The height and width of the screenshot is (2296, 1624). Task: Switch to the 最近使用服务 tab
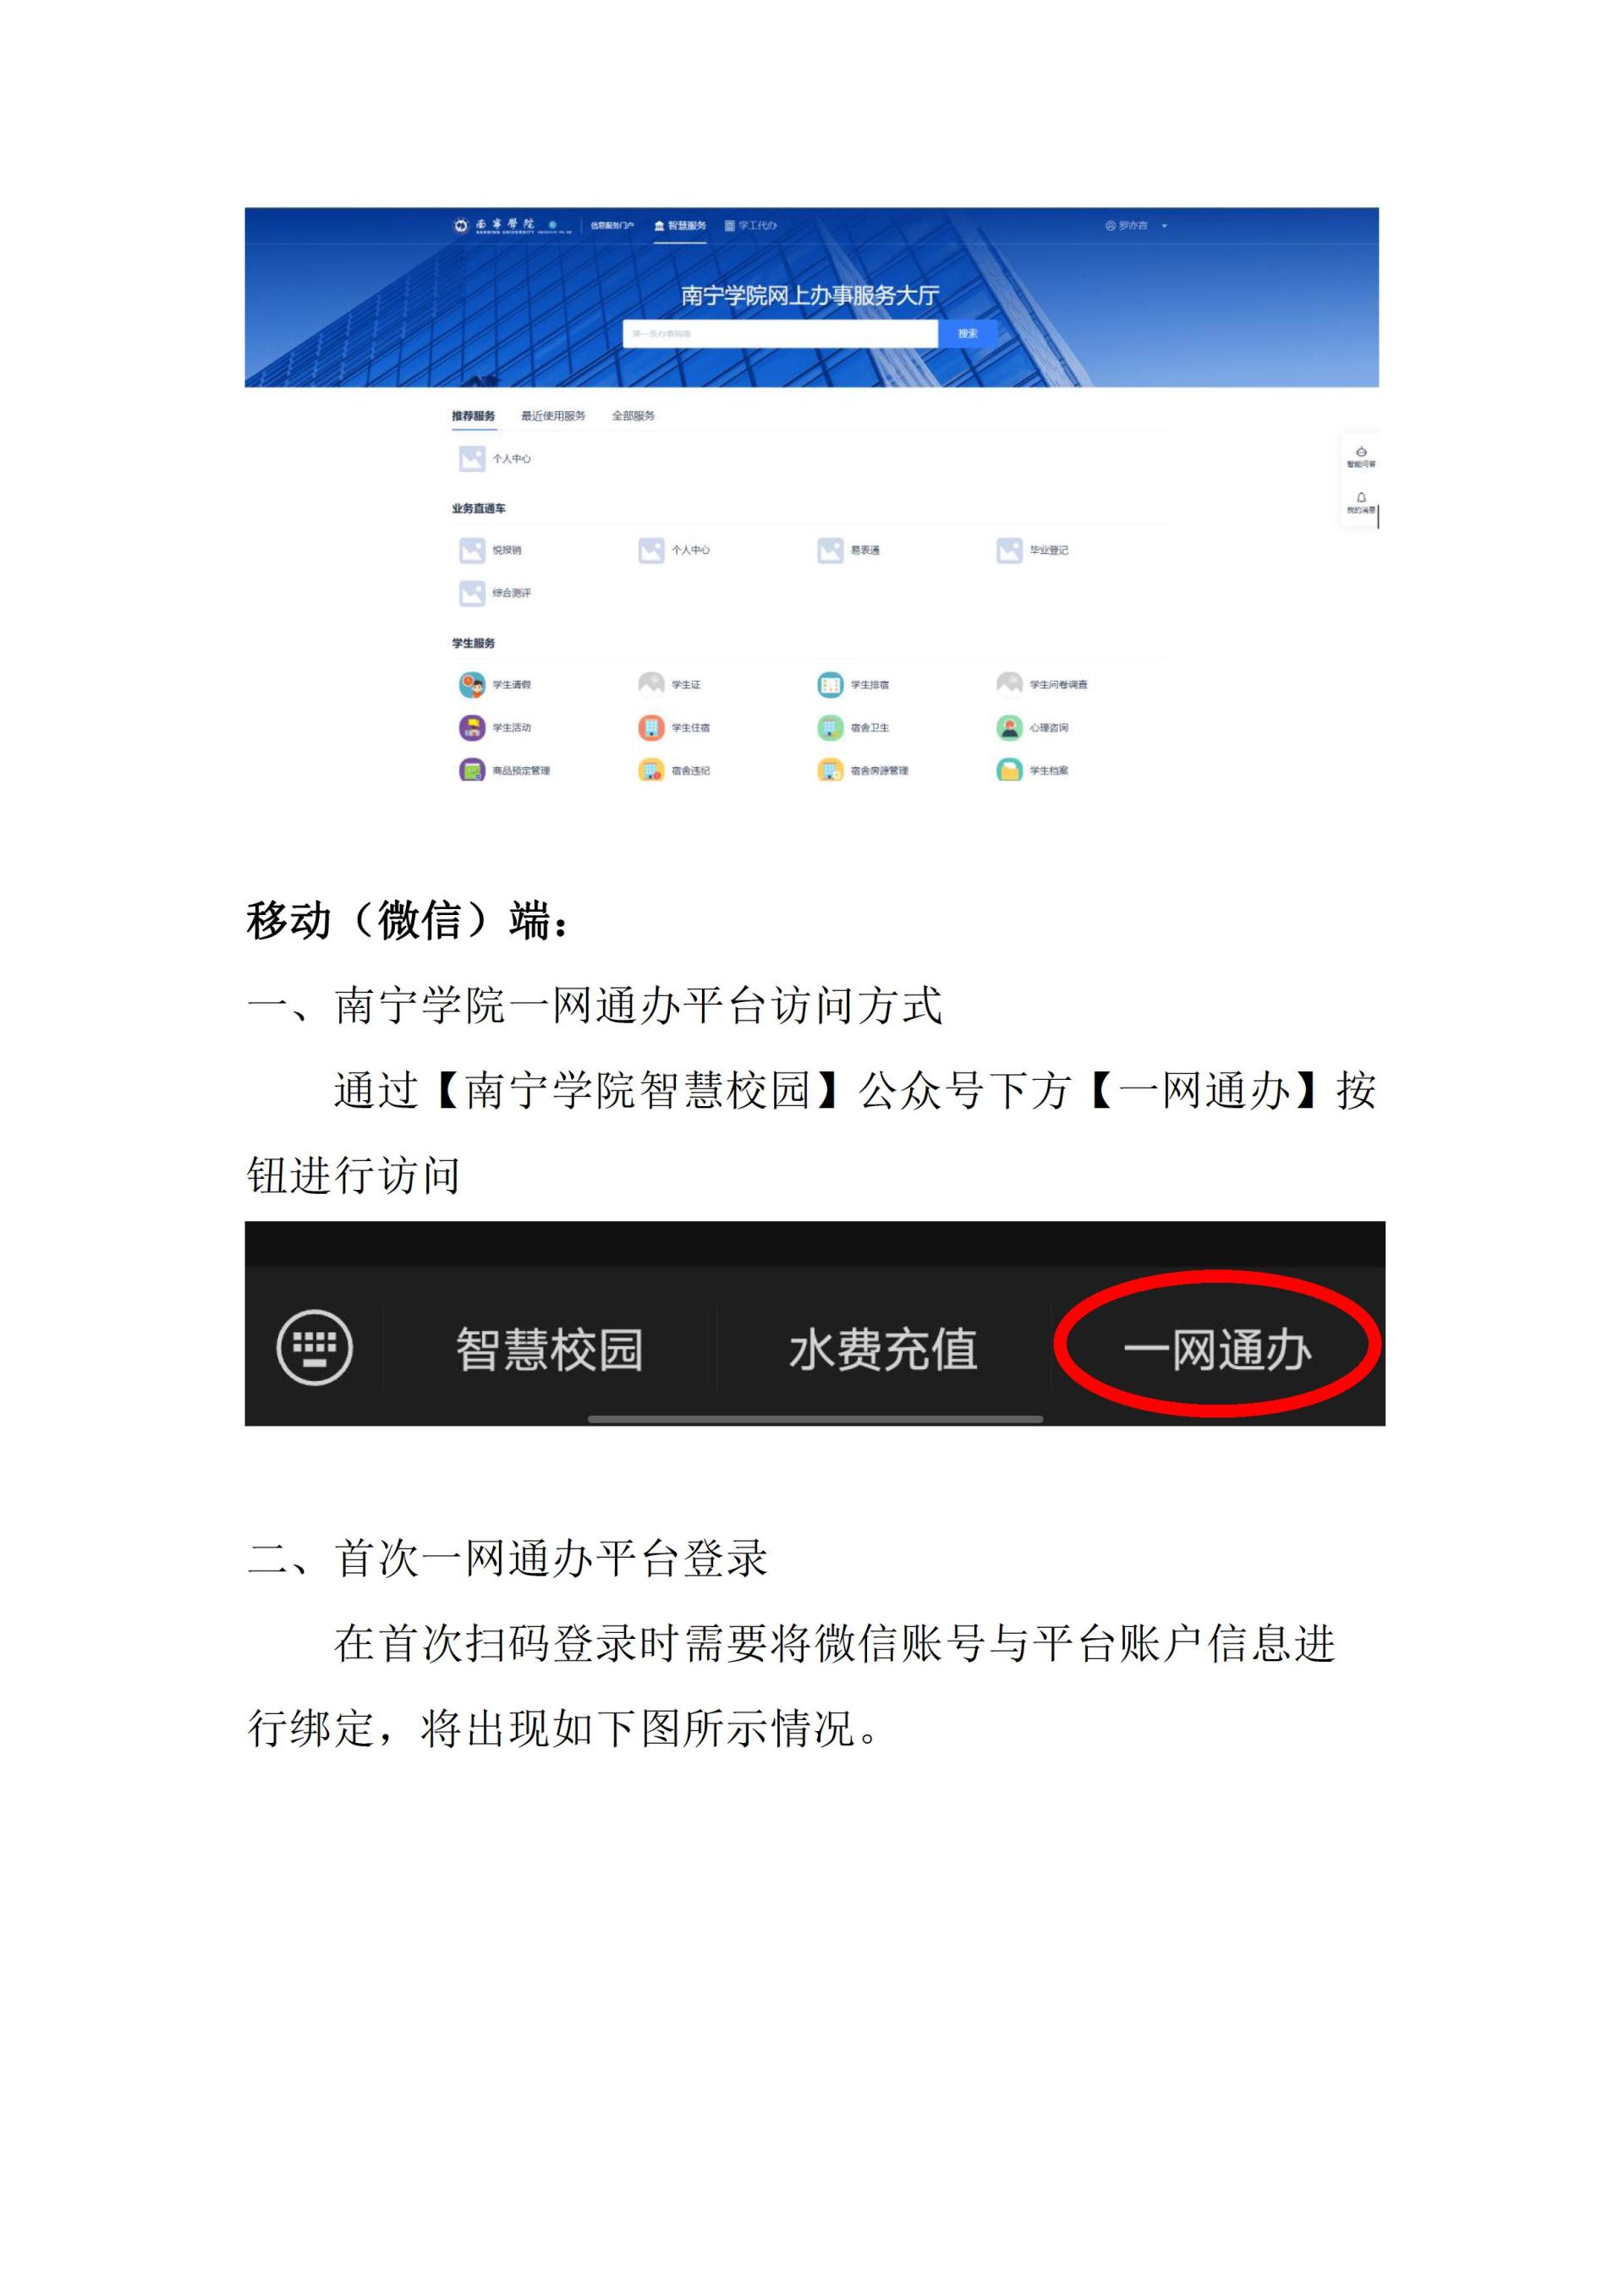click(553, 415)
